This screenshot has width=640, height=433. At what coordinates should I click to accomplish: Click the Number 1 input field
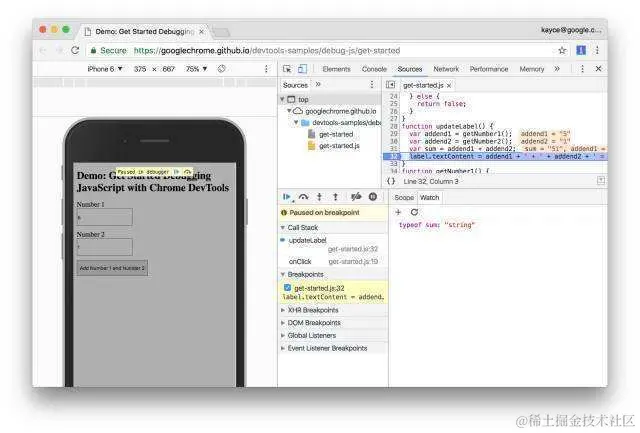[x=104, y=217]
